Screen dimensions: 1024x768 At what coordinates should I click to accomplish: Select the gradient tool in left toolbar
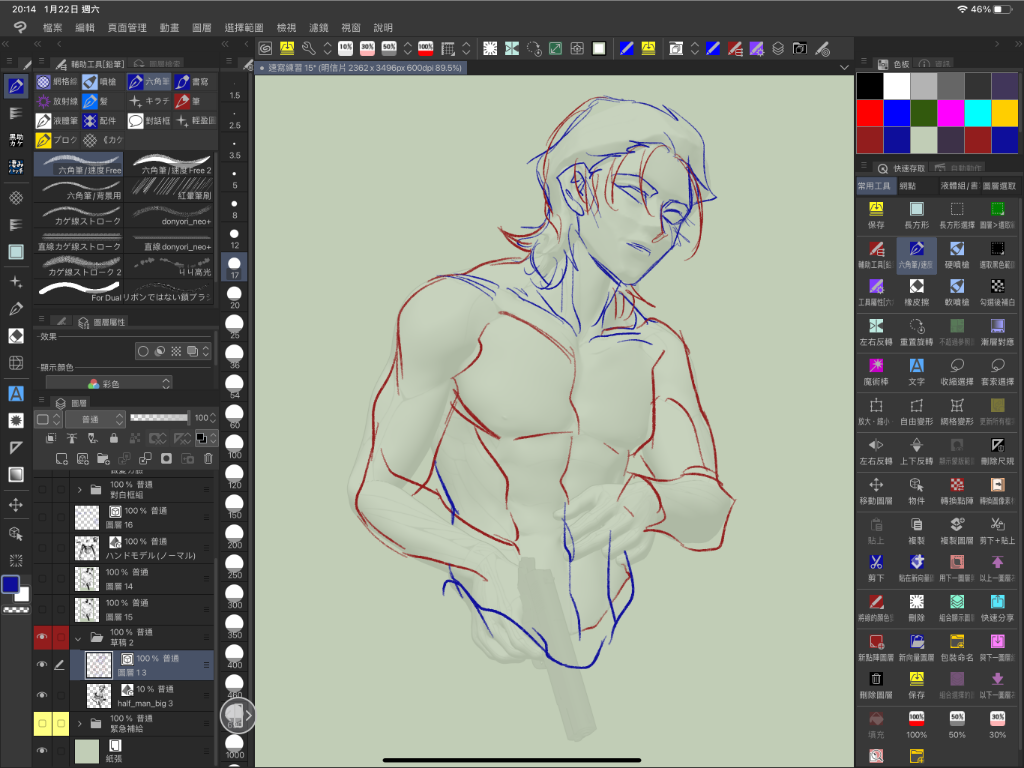(x=16, y=475)
